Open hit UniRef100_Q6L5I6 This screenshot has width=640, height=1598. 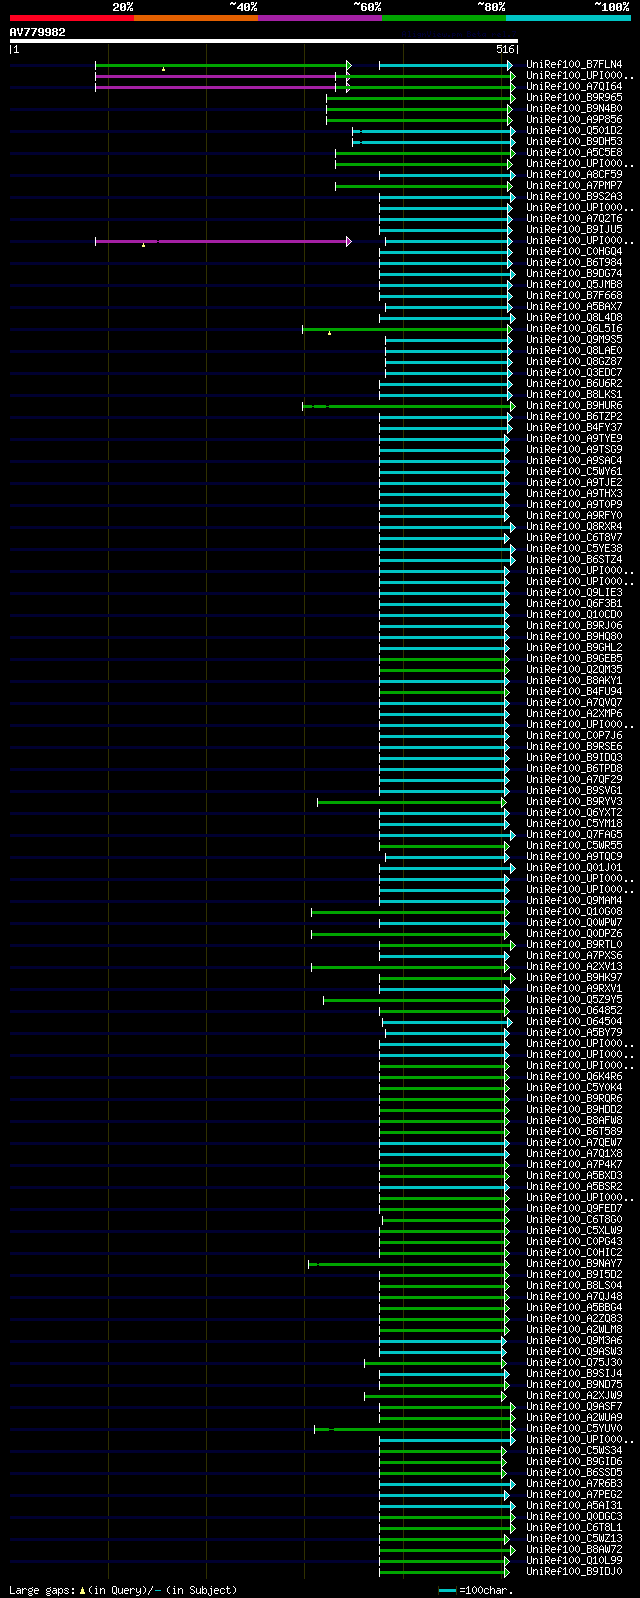pos(574,329)
